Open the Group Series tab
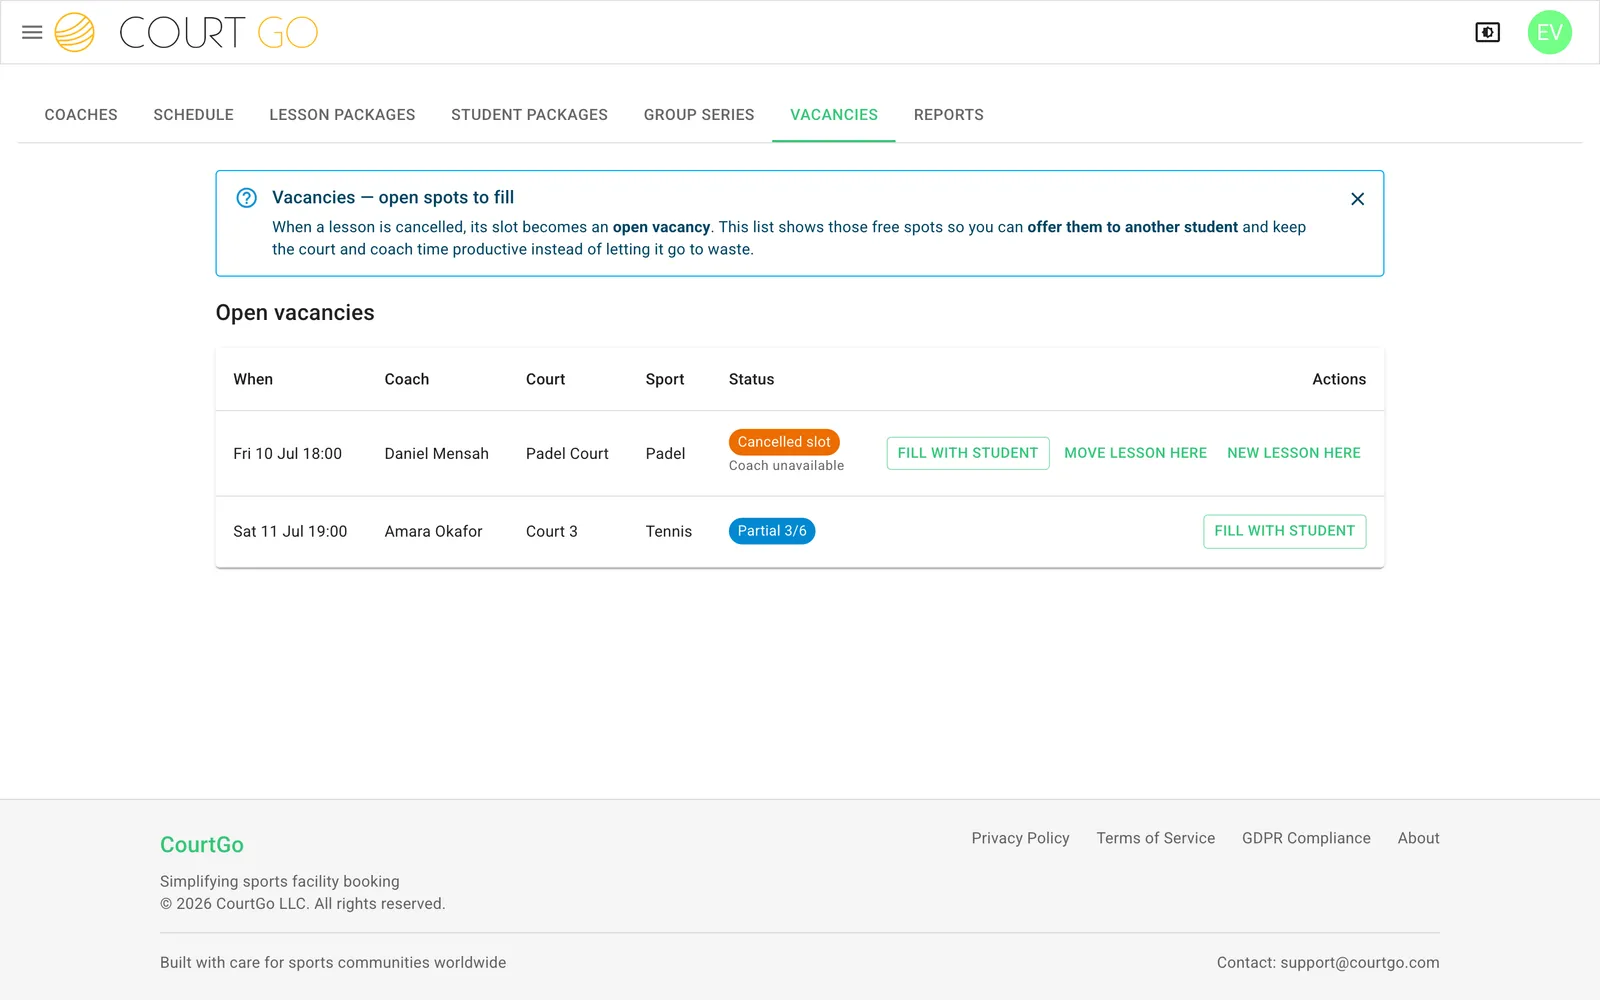The width and height of the screenshot is (1600, 1000). 699,115
